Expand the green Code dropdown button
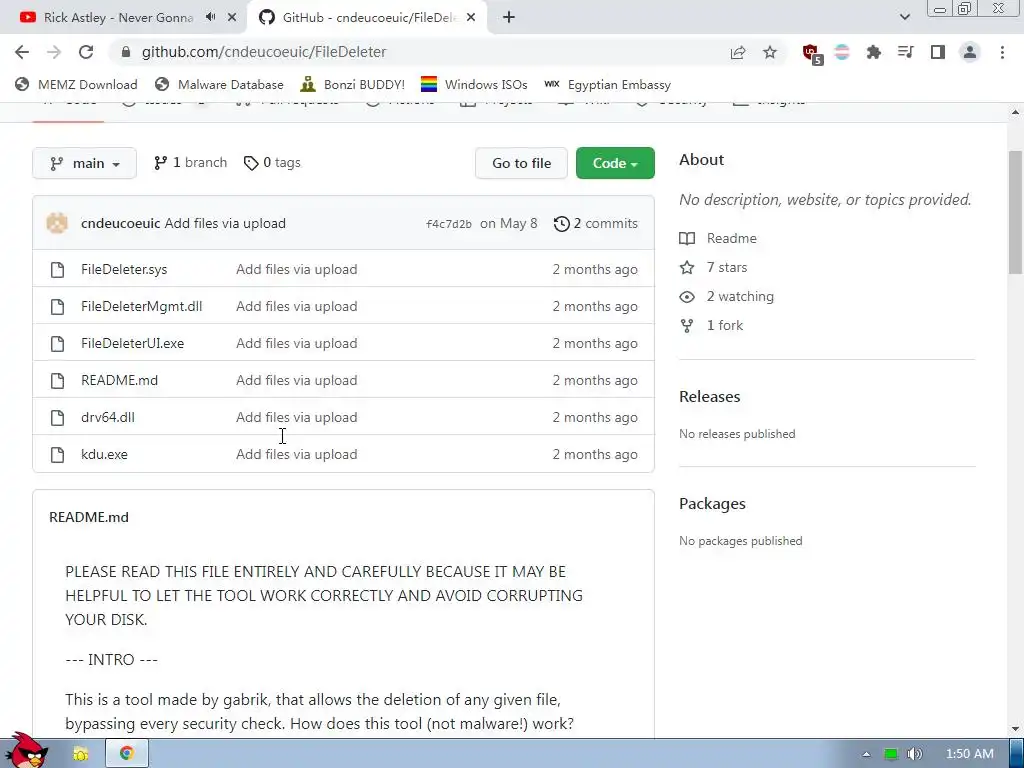 pyautogui.click(x=615, y=163)
